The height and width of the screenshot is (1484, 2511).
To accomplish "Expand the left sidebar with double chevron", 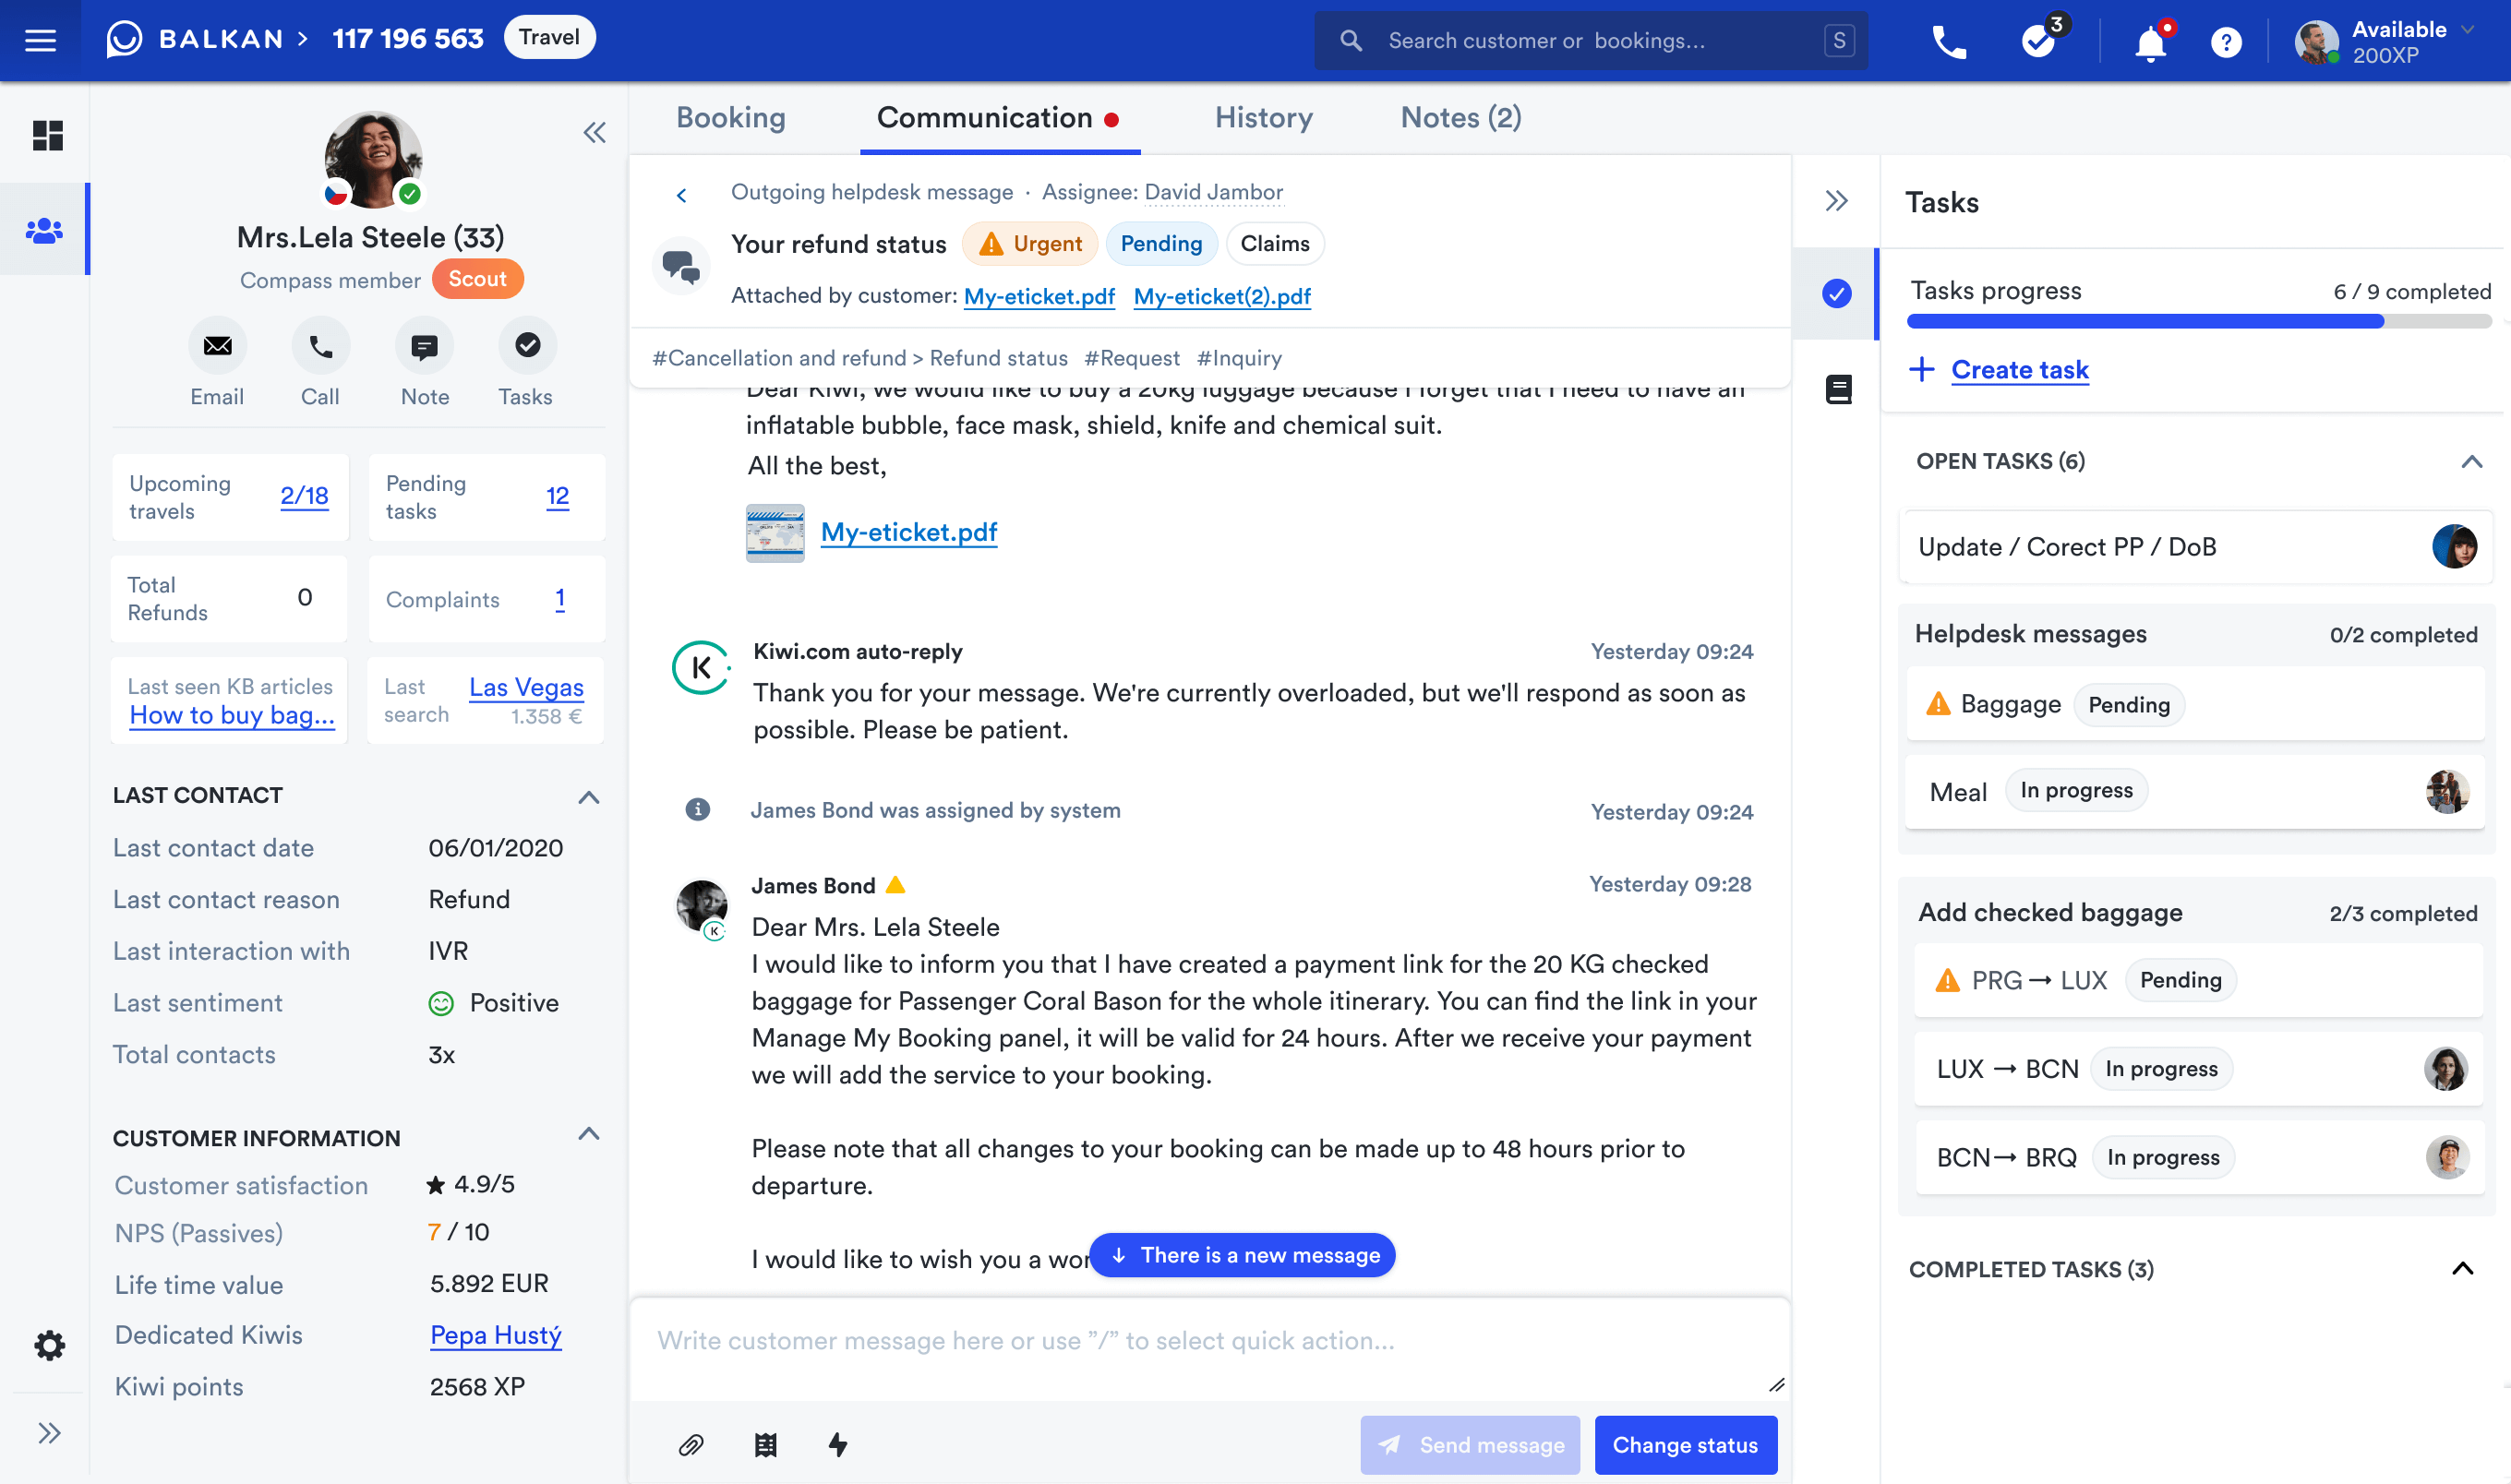I will [49, 1433].
